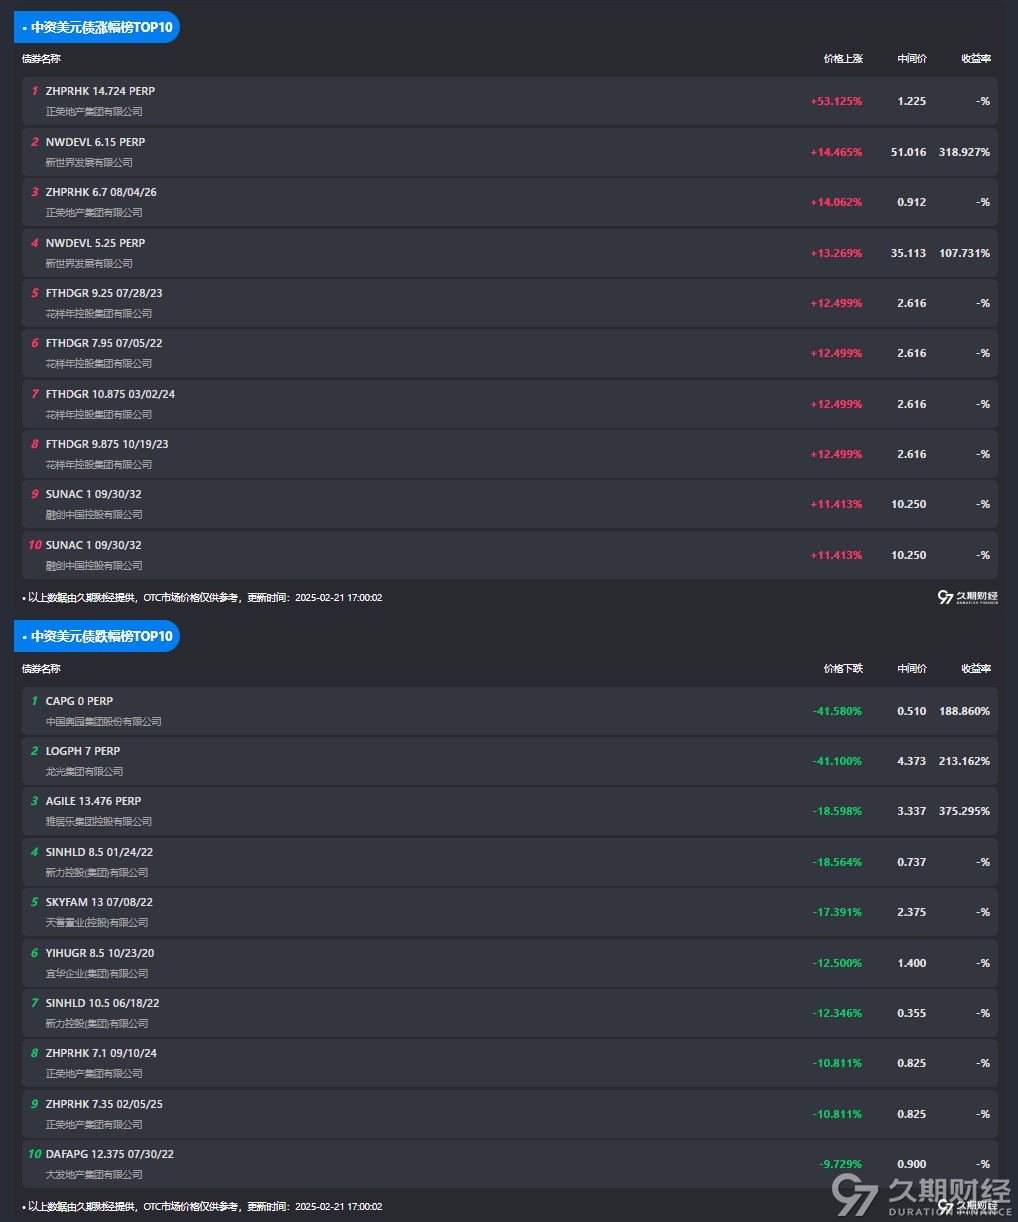Open the LOGPH 7 PERP bond entry
Viewport: 1018px width, 1222px height.
83,751
